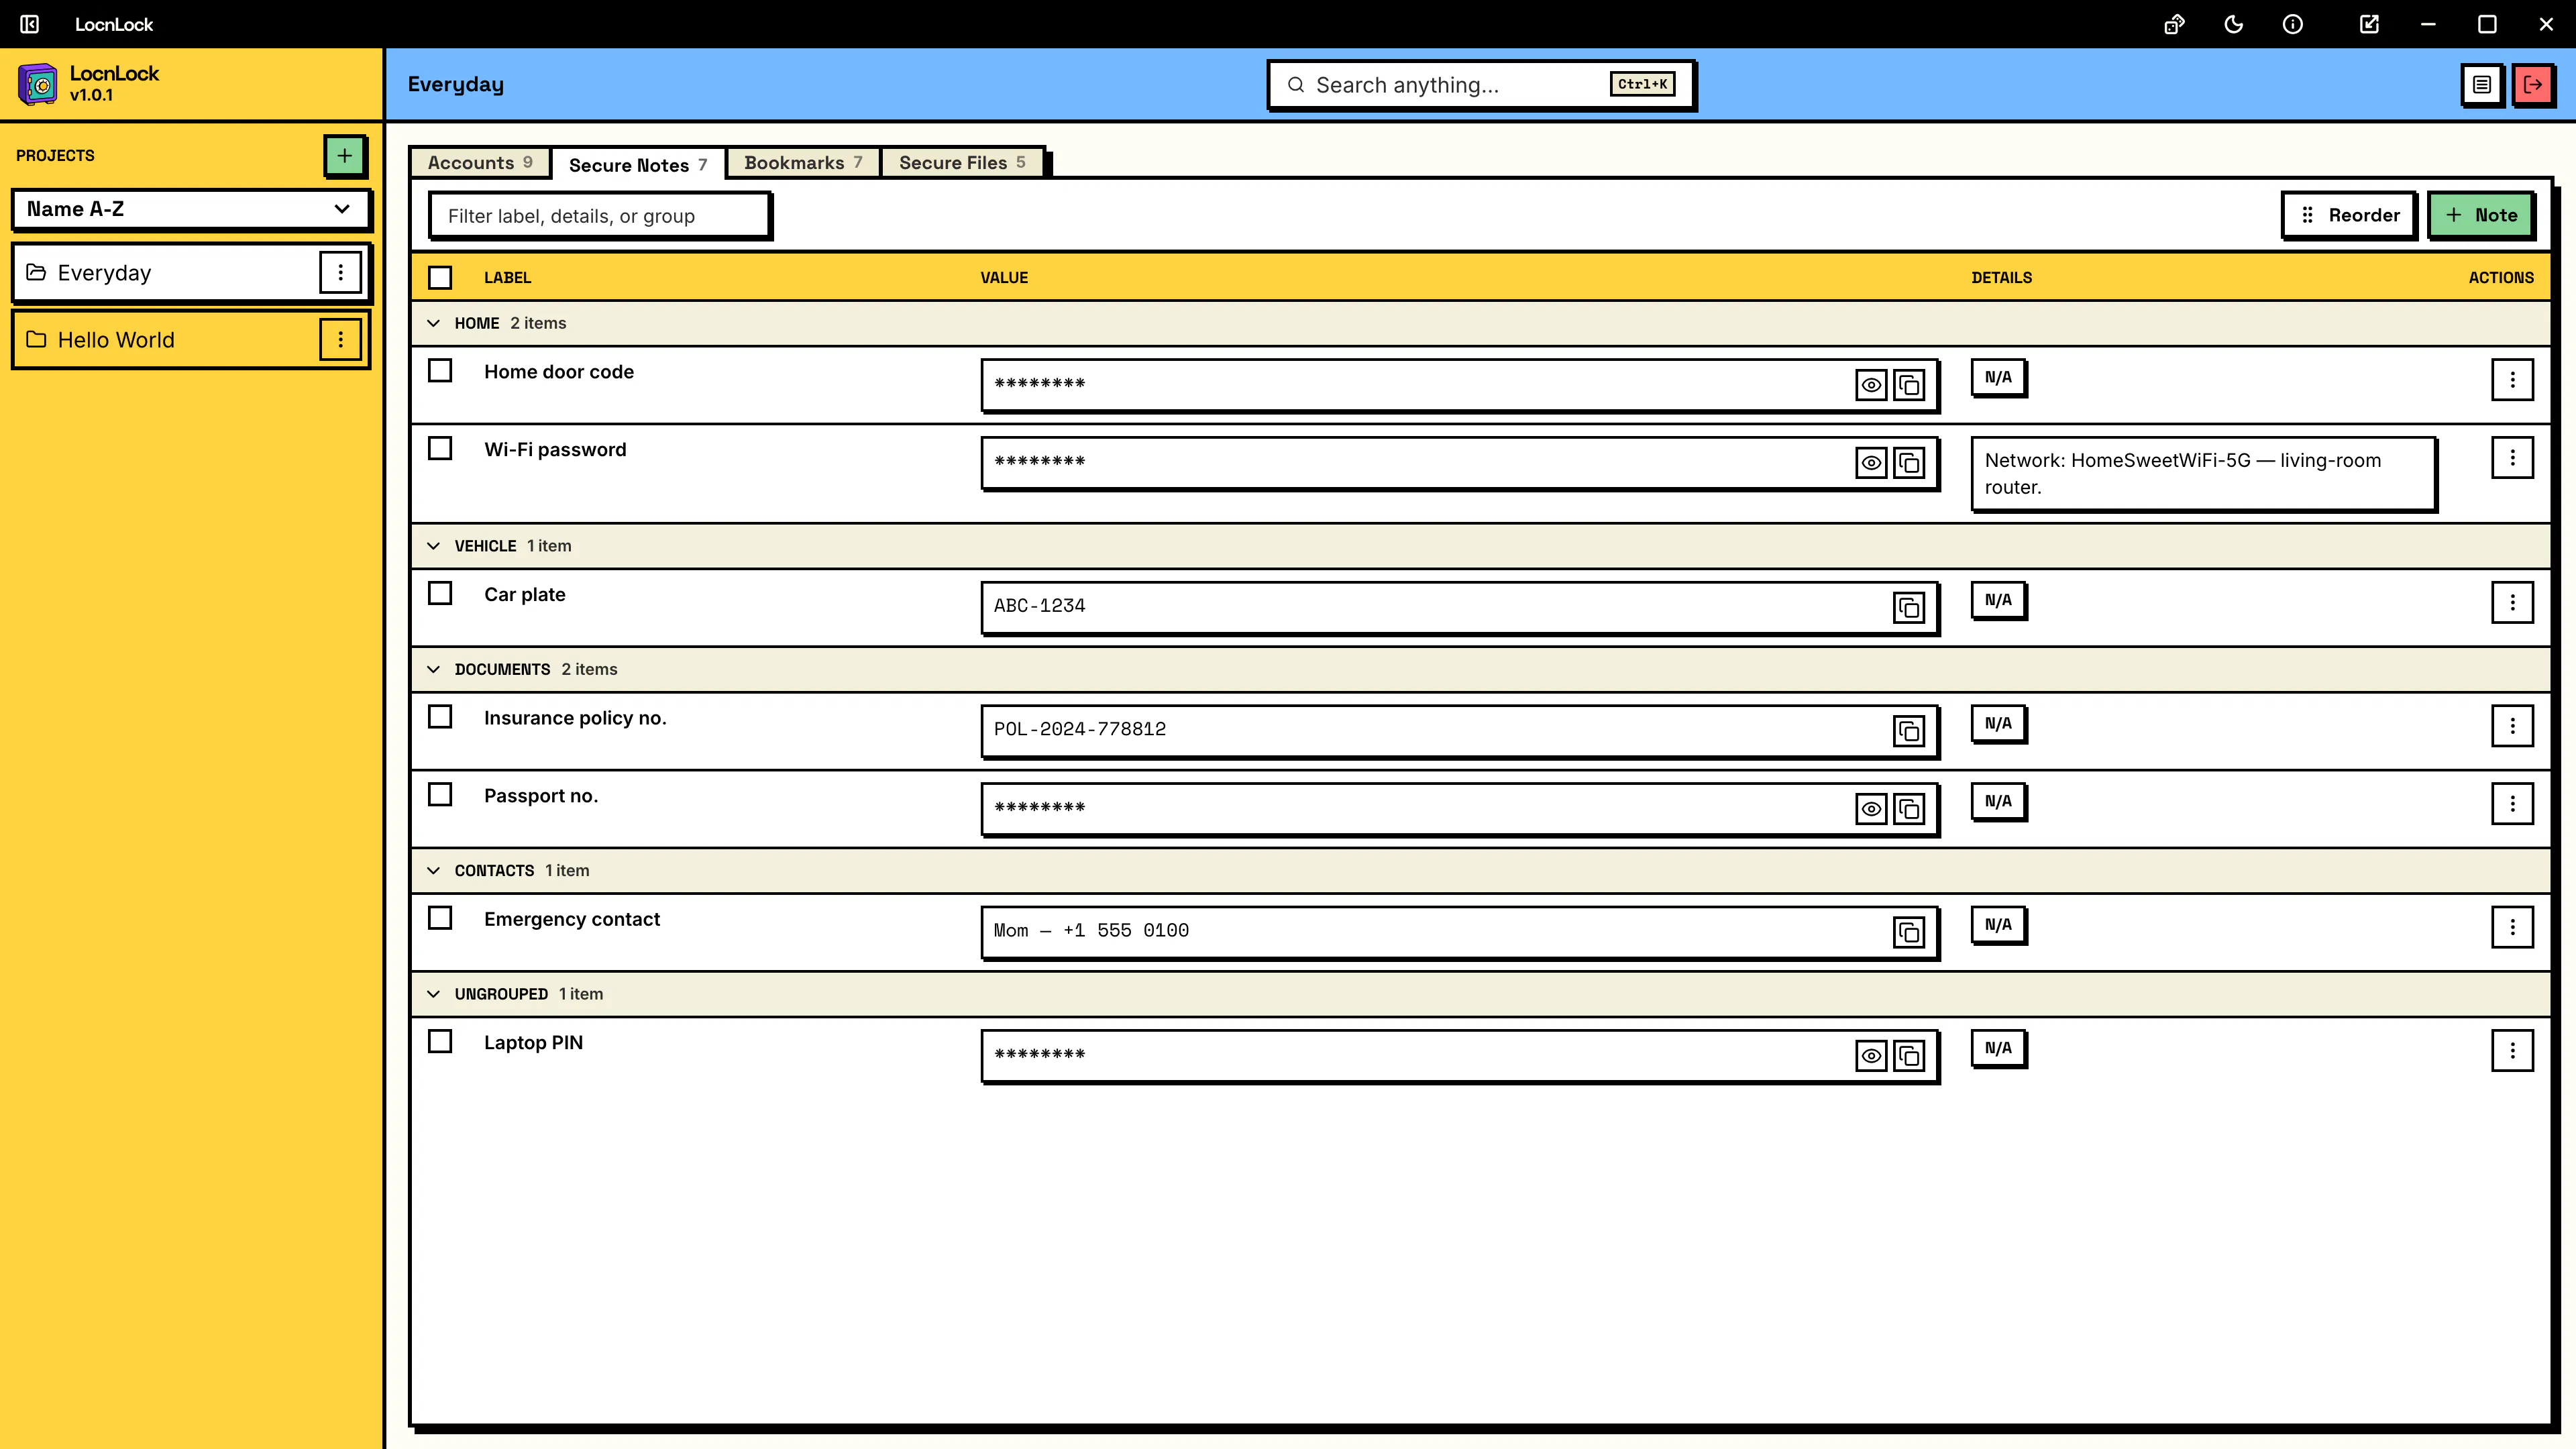Show the Passport no. value

pos(1871,809)
